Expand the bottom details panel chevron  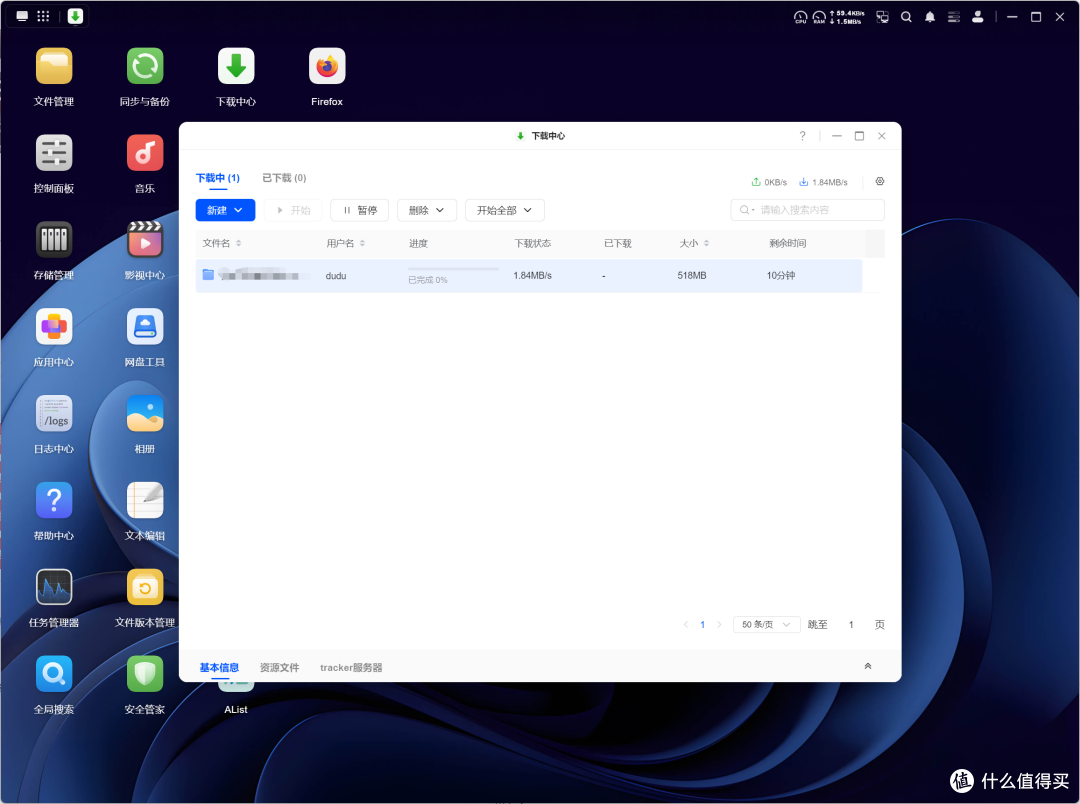(868, 666)
